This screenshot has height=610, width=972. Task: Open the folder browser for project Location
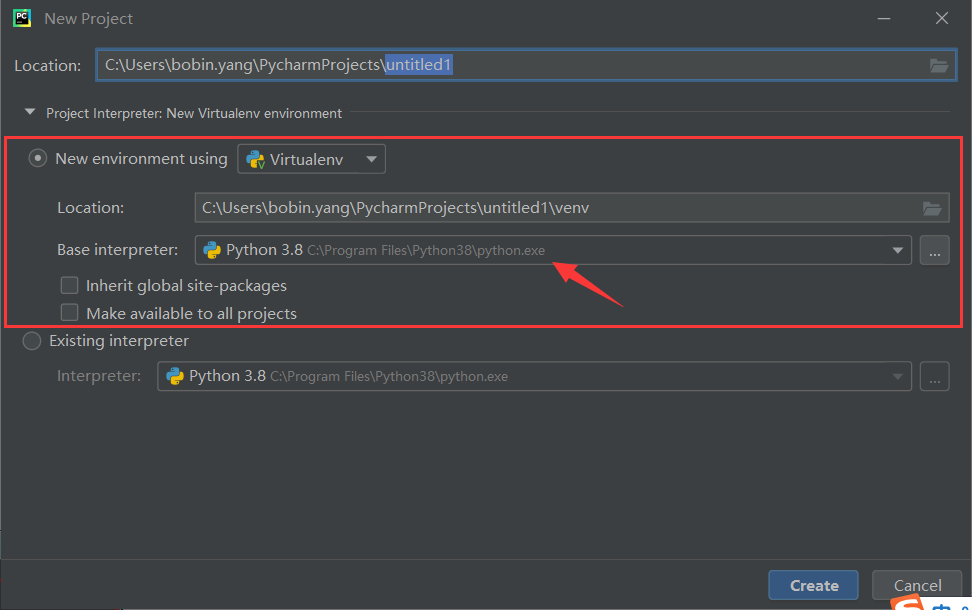(938, 65)
